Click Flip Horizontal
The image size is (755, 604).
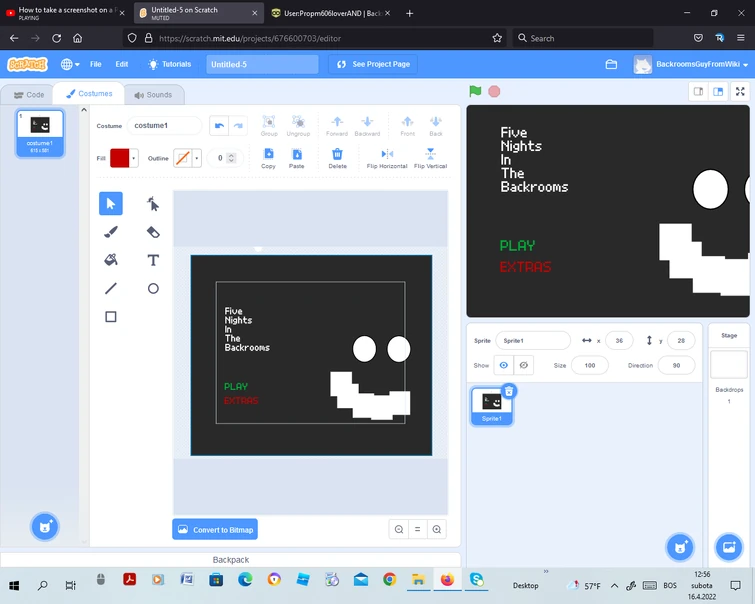(387, 158)
